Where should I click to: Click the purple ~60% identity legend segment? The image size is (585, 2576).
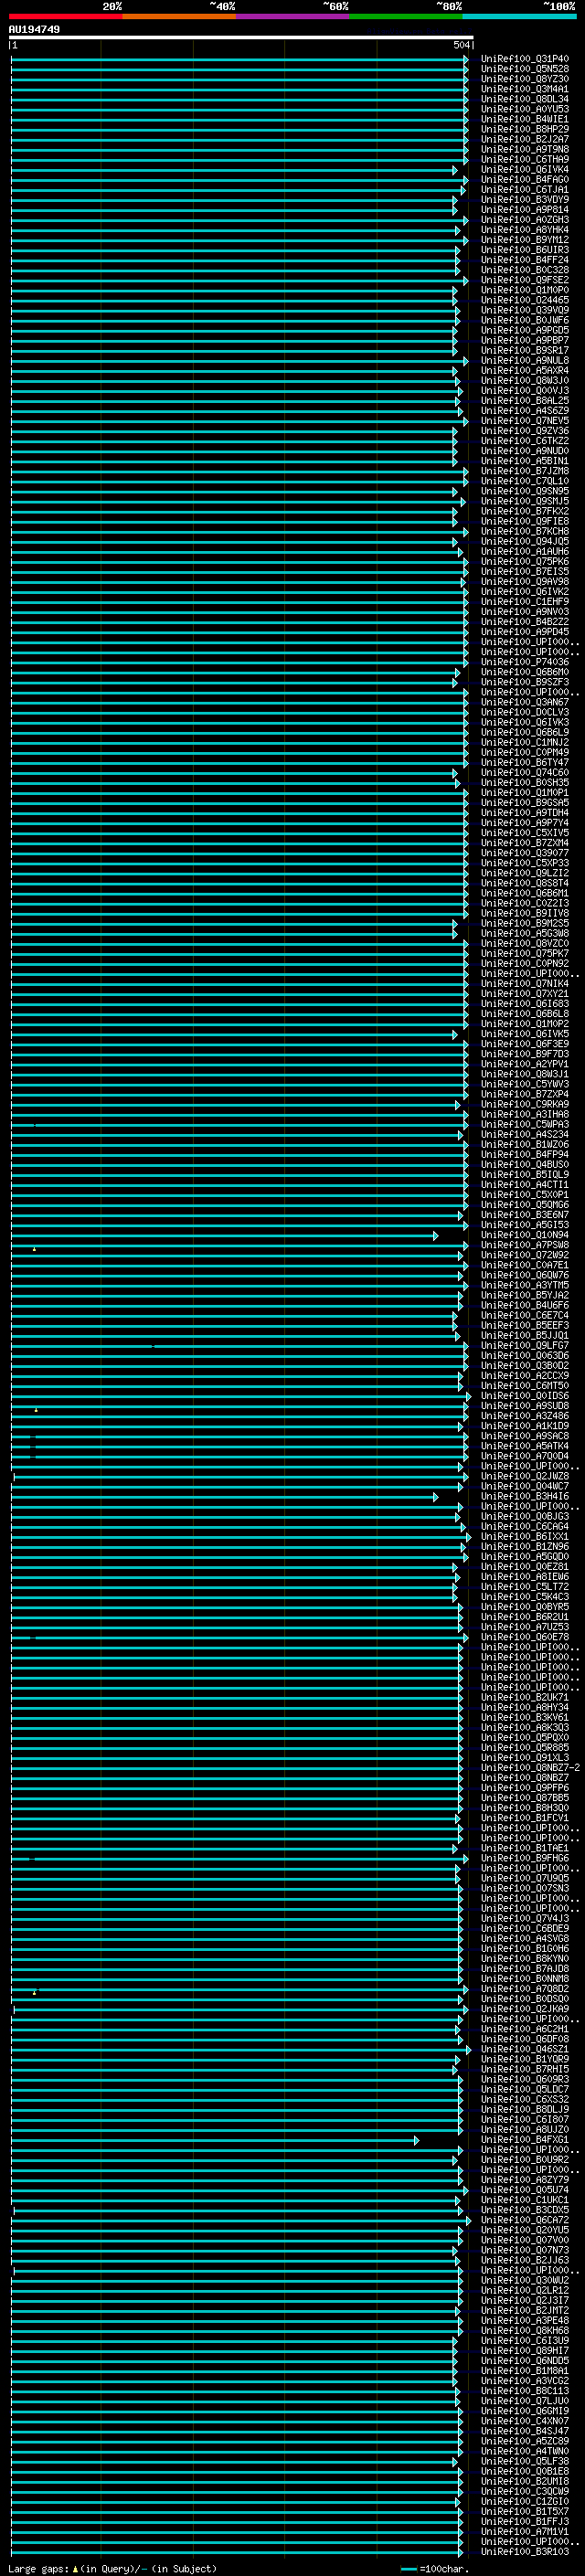(292, 16)
